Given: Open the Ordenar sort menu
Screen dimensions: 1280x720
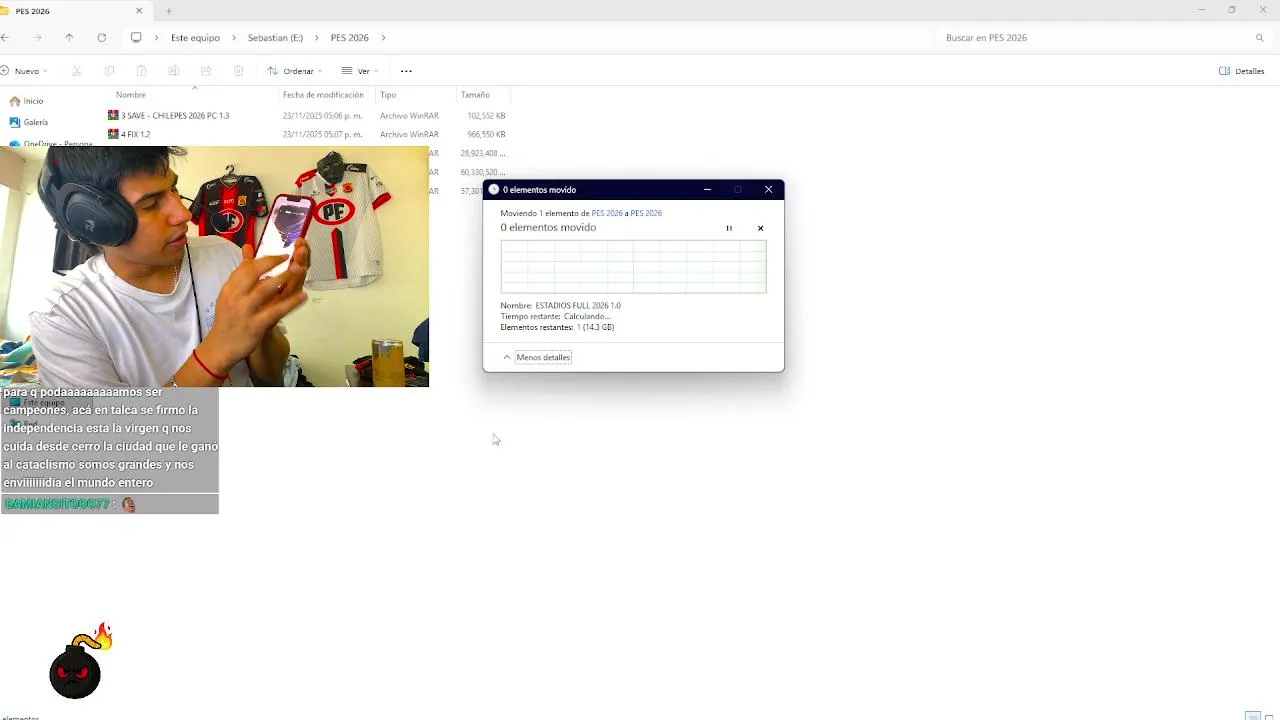Looking at the screenshot, I should coord(295,71).
